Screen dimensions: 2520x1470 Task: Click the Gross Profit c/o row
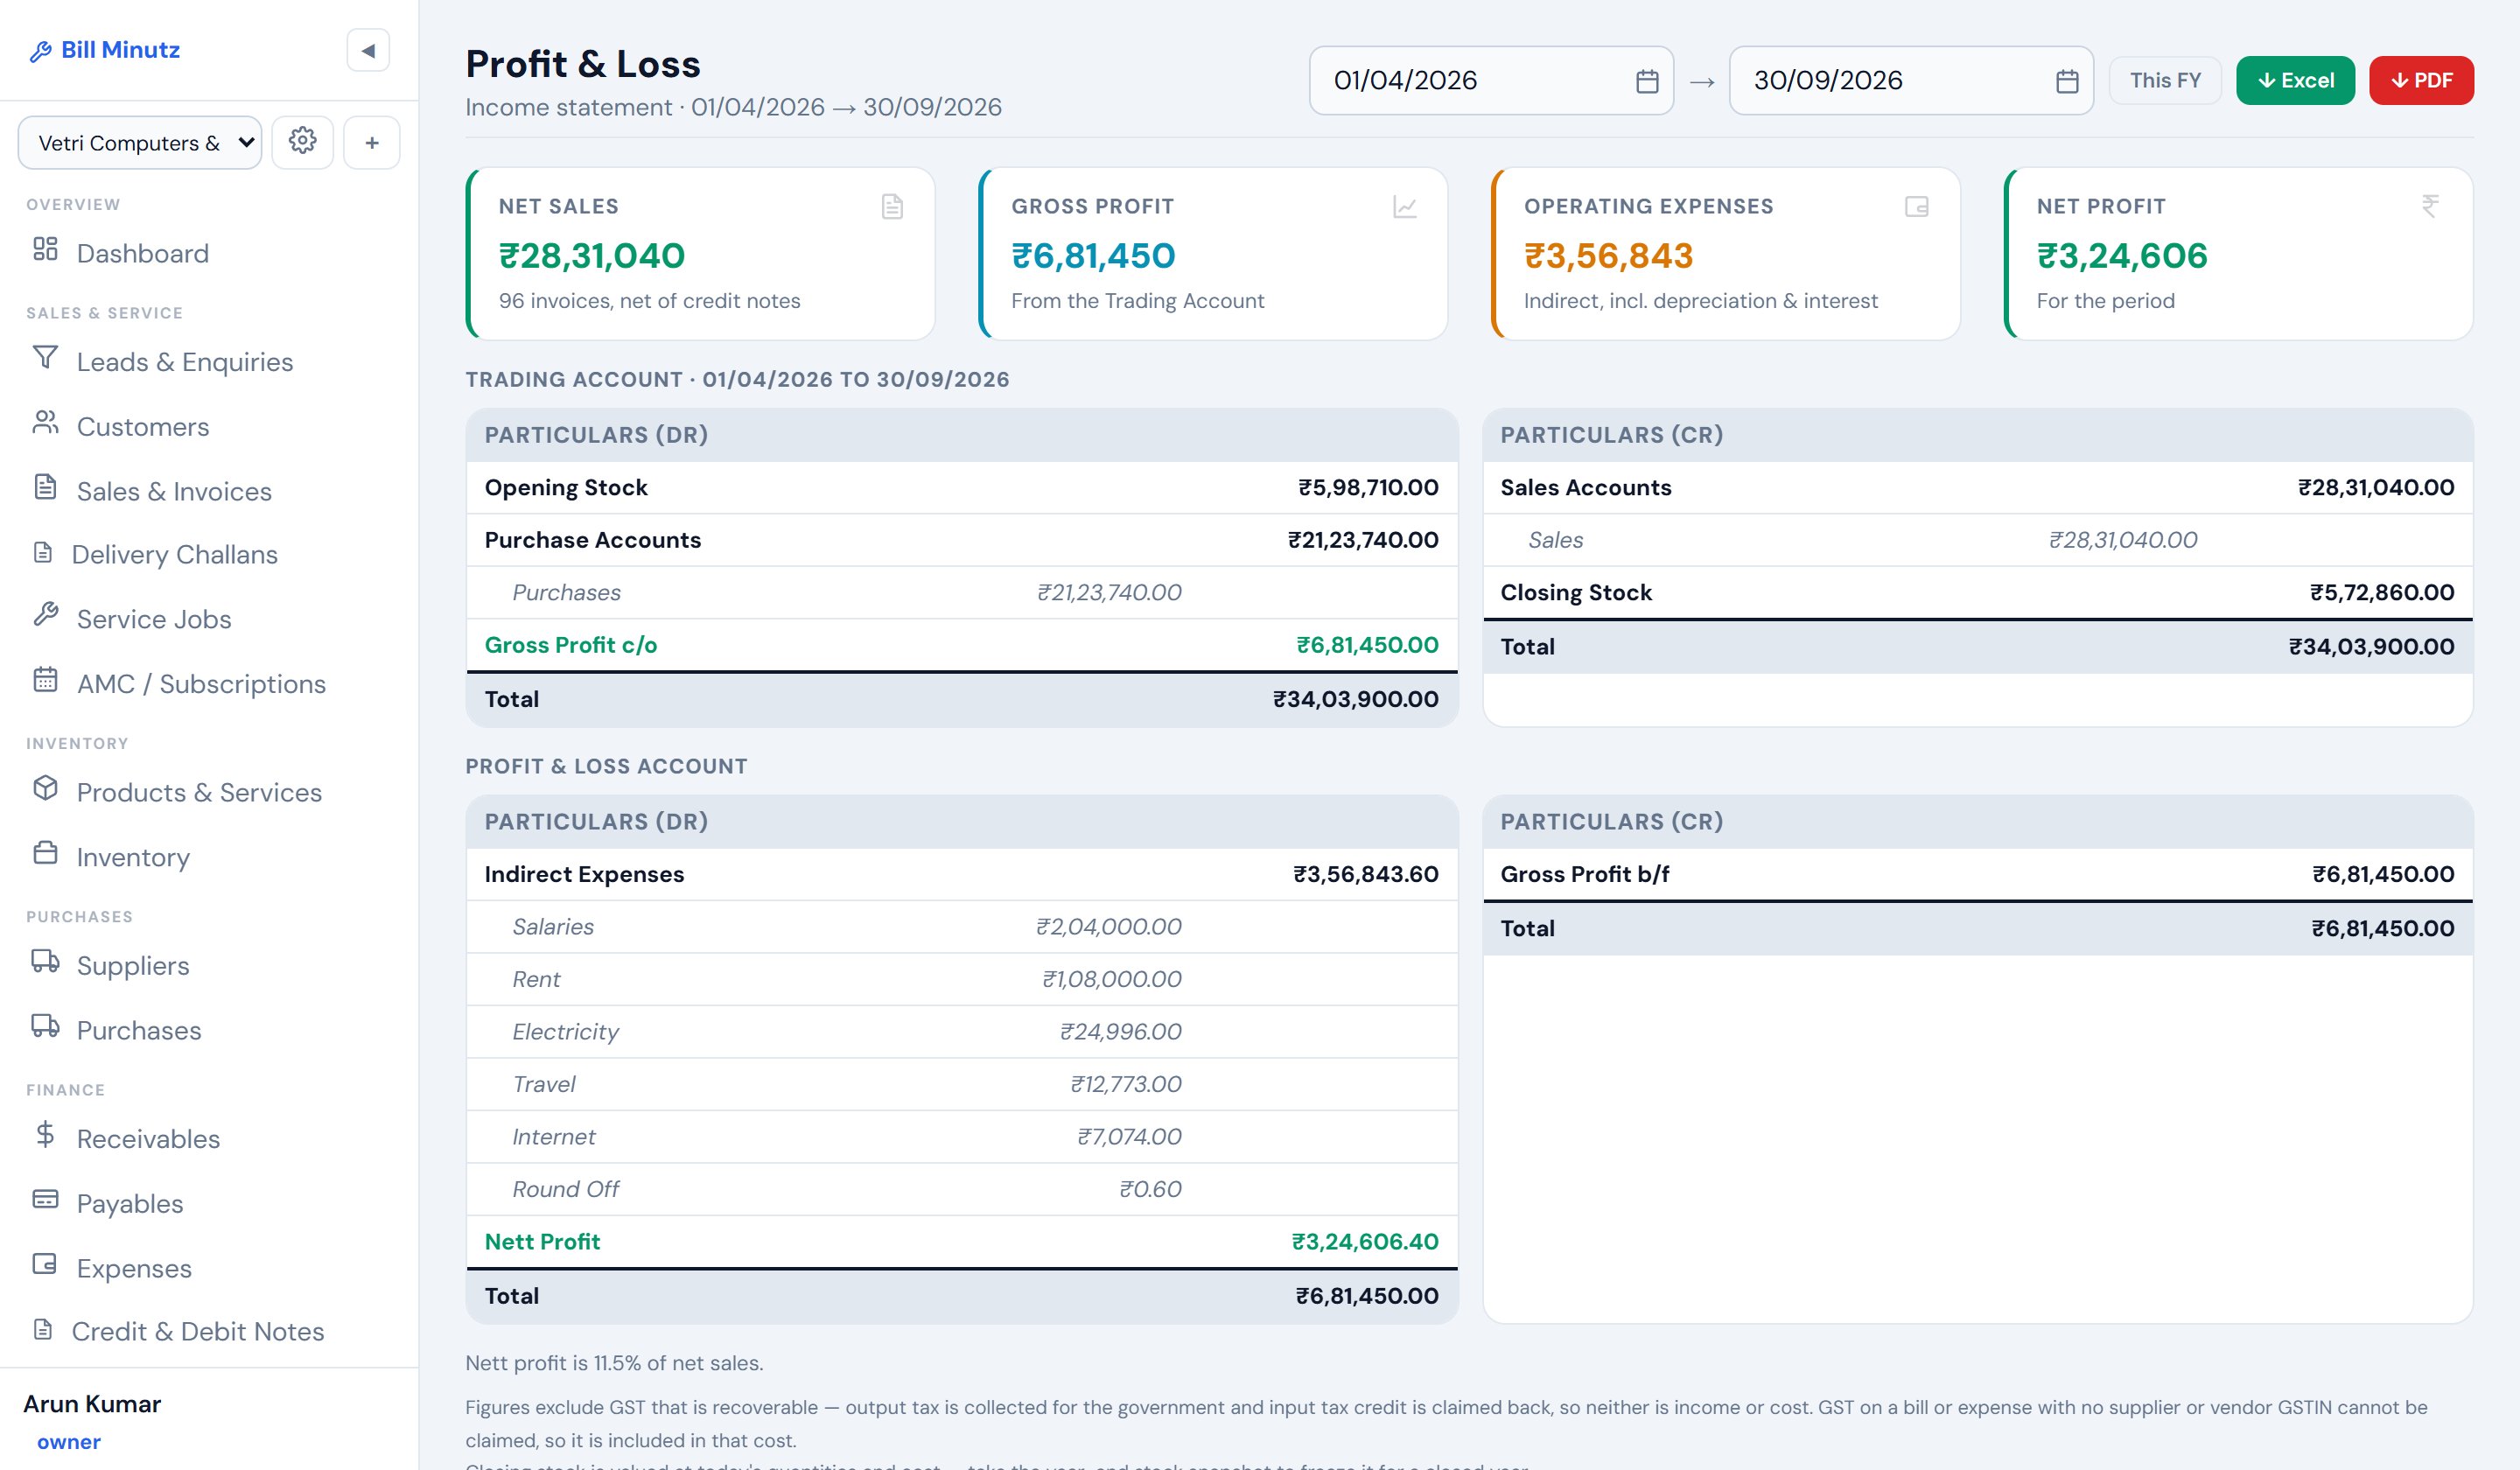click(x=962, y=645)
